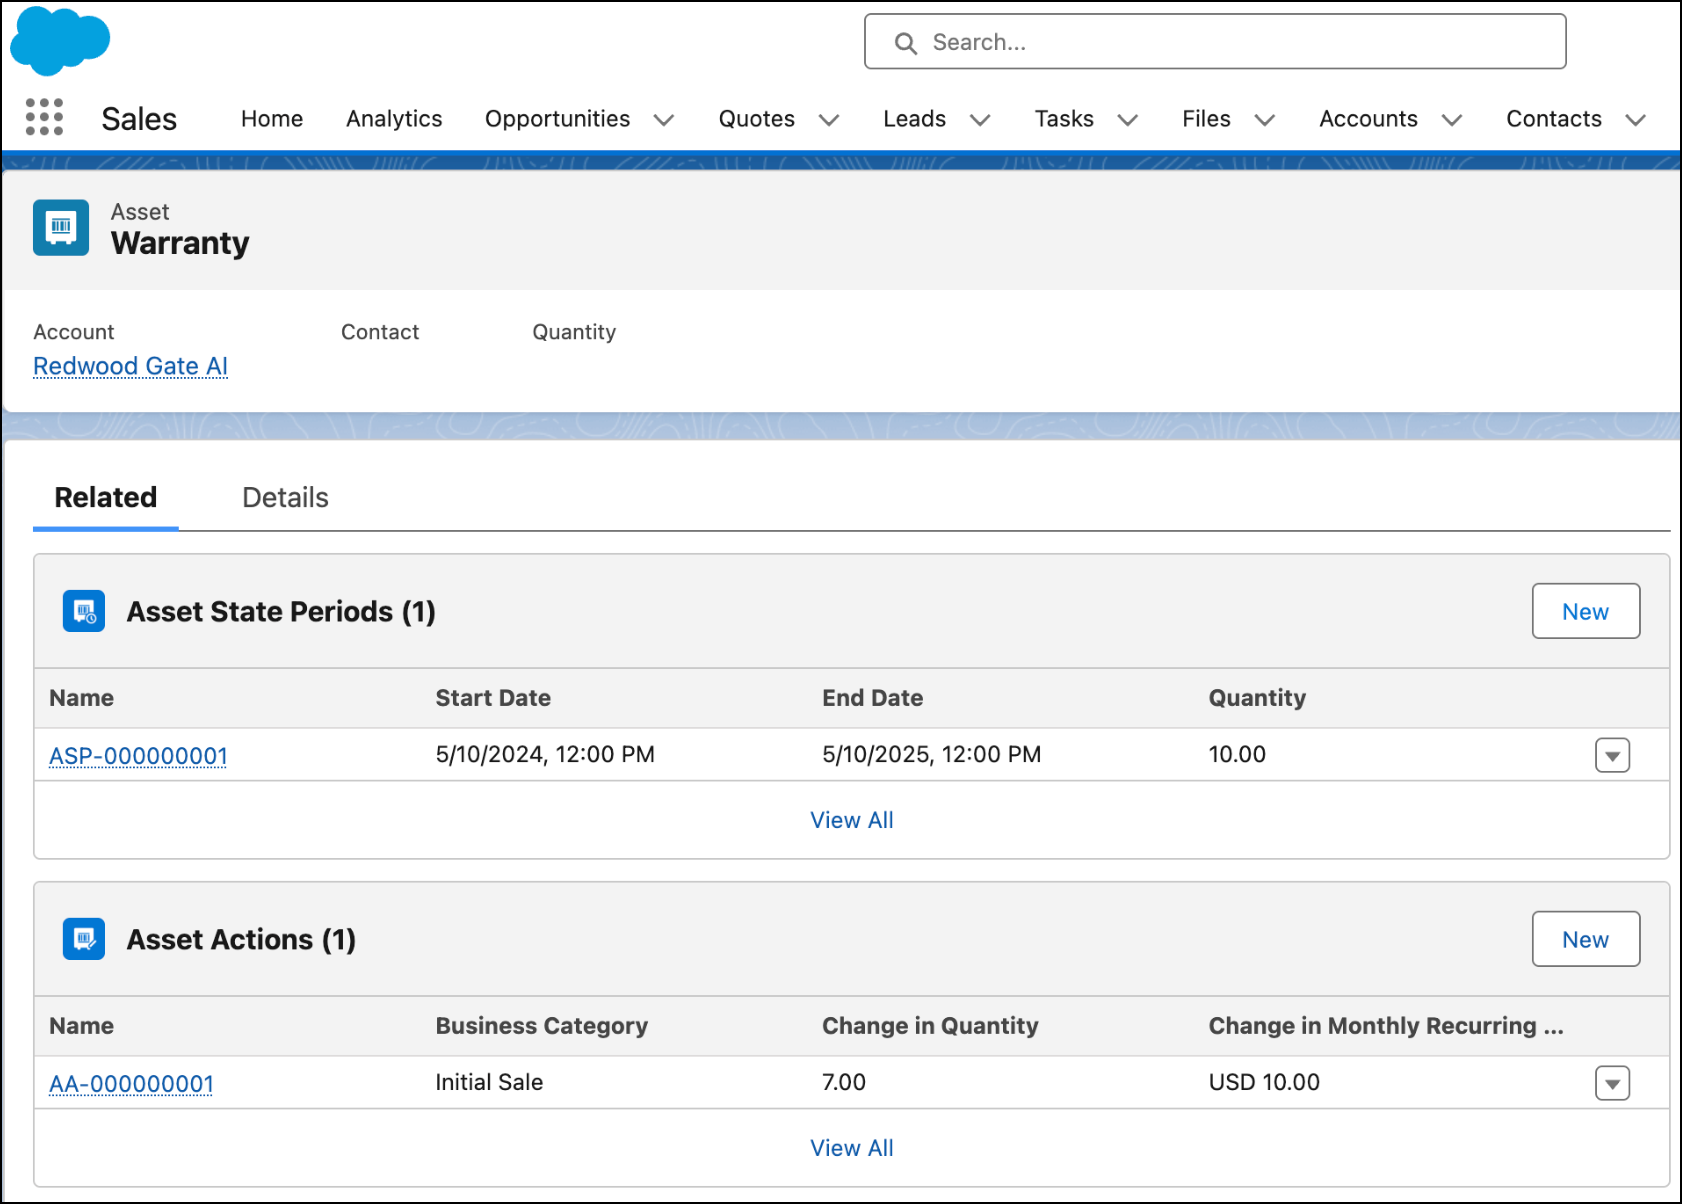The width and height of the screenshot is (1682, 1204).
Task: Click the 10.00 quantity cell
Action: click(1237, 754)
